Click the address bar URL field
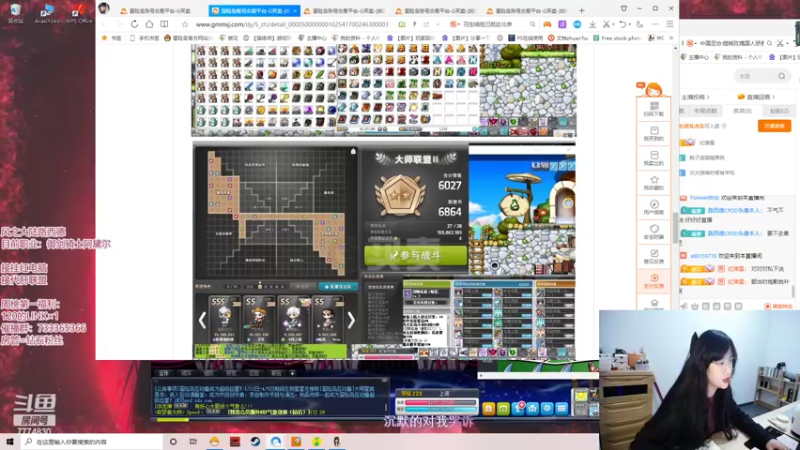 tap(291, 24)
